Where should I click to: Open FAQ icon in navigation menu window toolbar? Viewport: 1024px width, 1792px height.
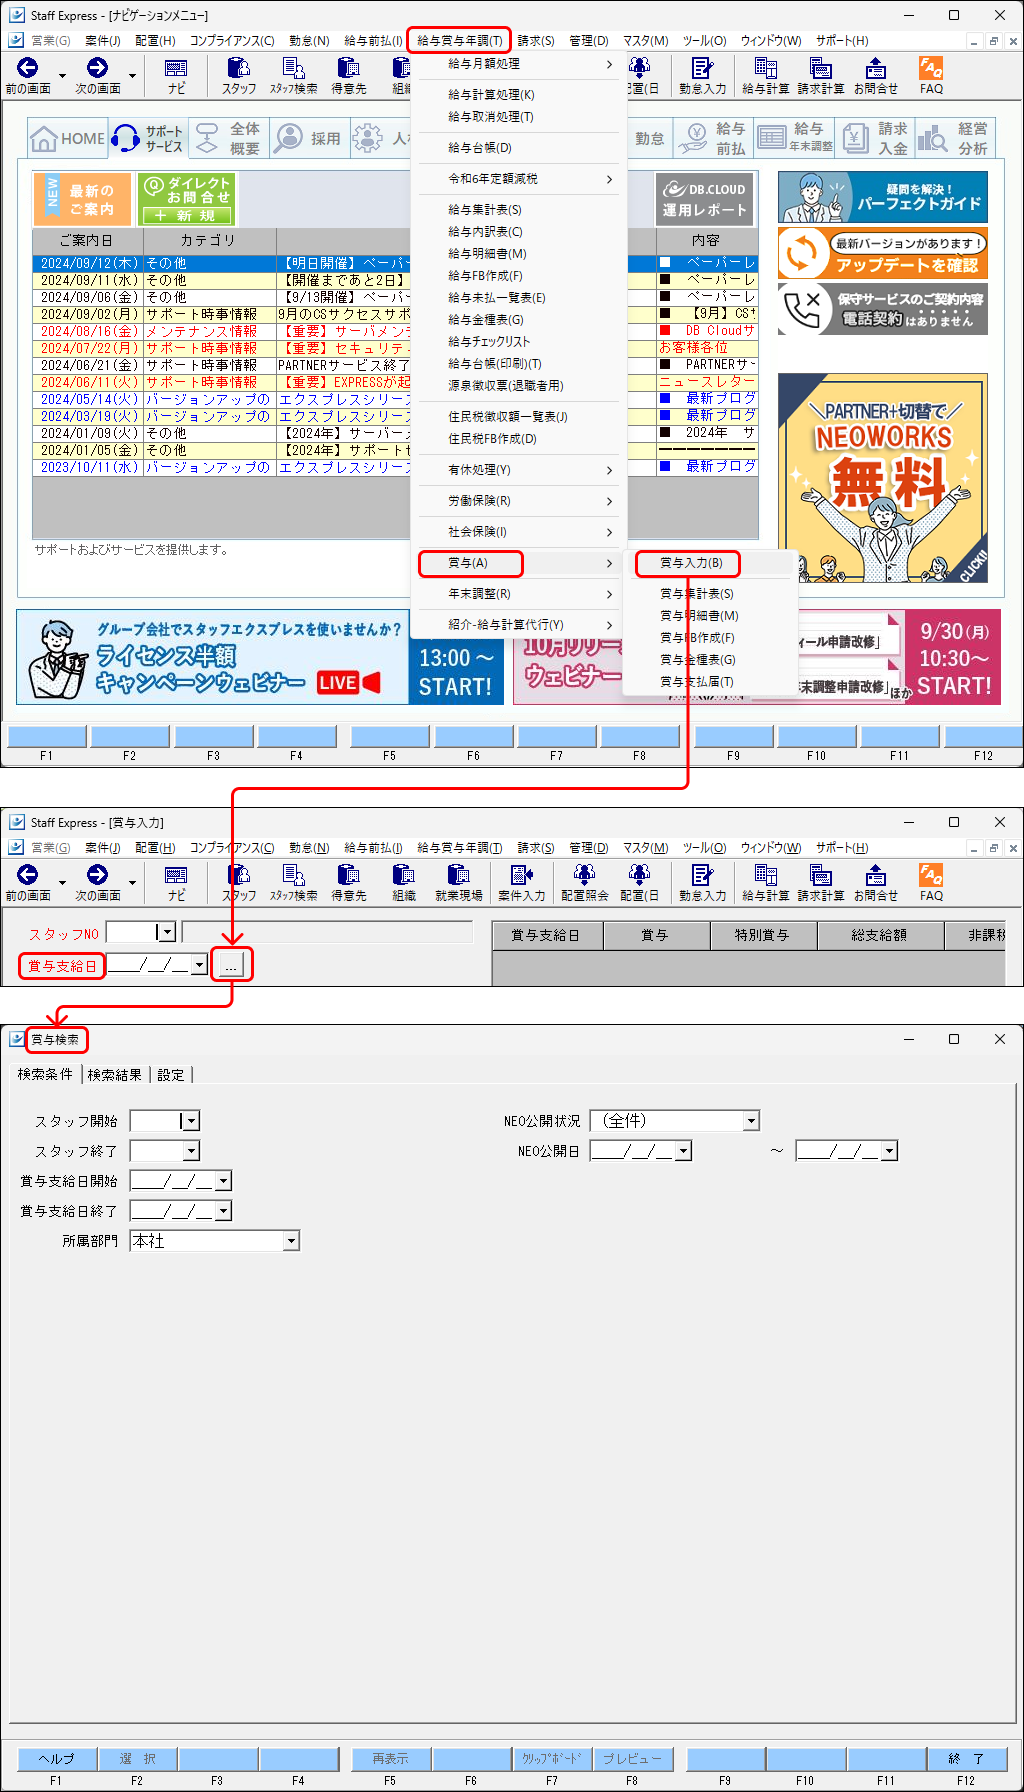tap(931, 75)
